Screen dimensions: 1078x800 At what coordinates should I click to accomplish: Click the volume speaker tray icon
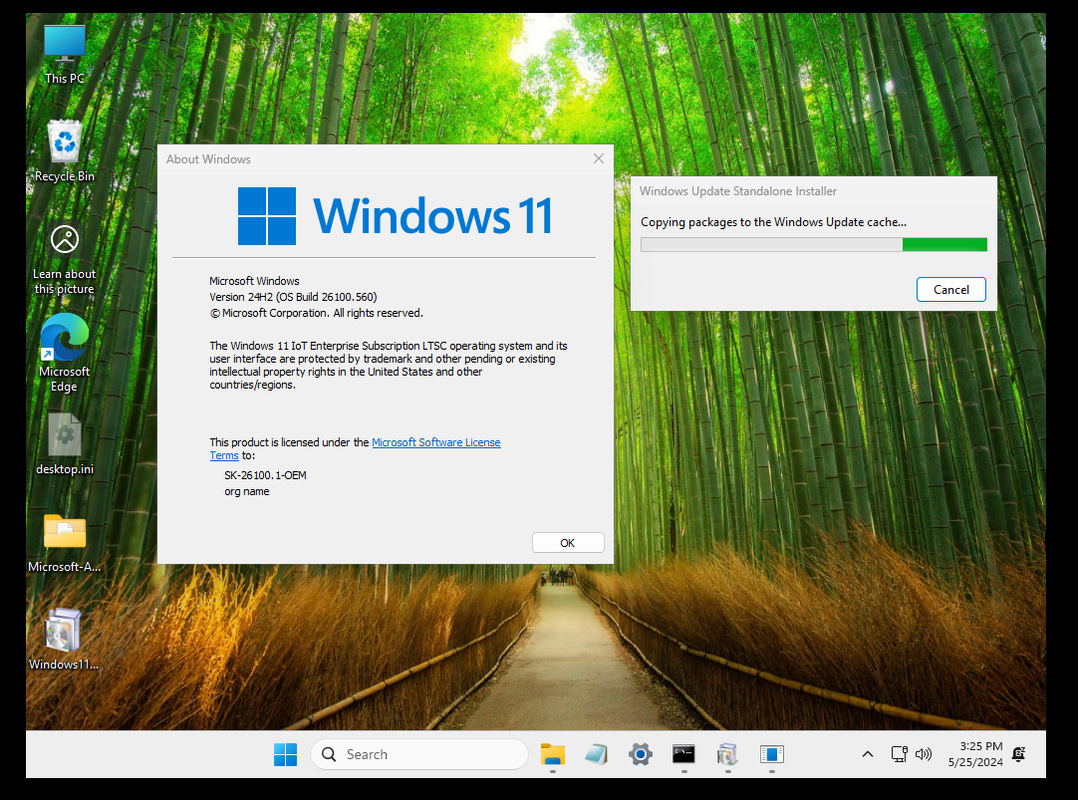923,754
